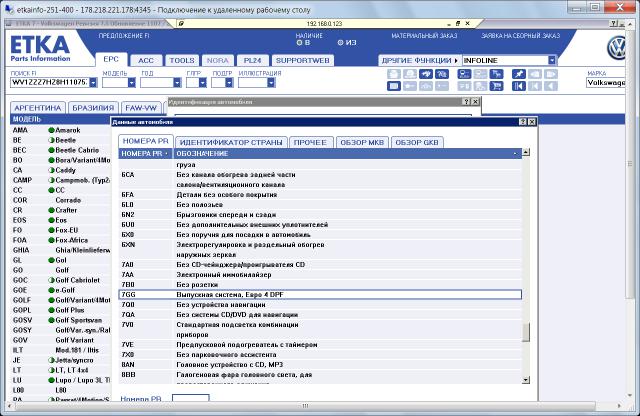The height and width of the screenshot is (416, 640).
Task: Switch to the ACC tab
Action: click(x=146, y=60)
